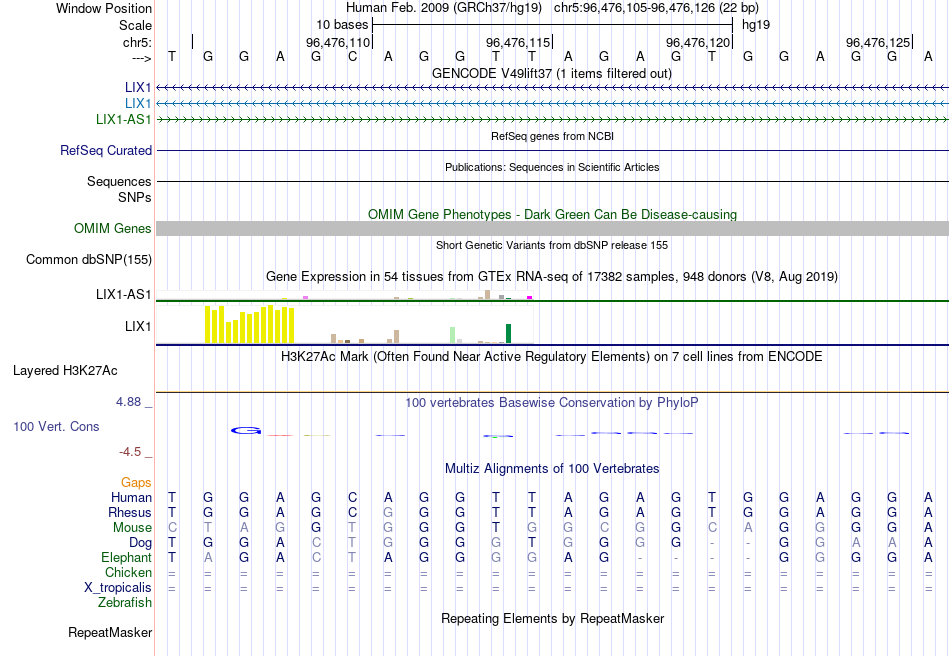
Task: Click the 100 Vert. Cons track label
Action: (x=56, y=426)
